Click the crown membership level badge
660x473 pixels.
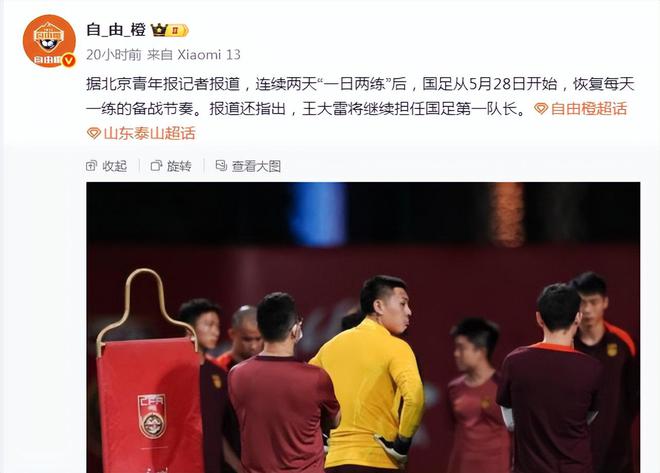pos(170,30)
